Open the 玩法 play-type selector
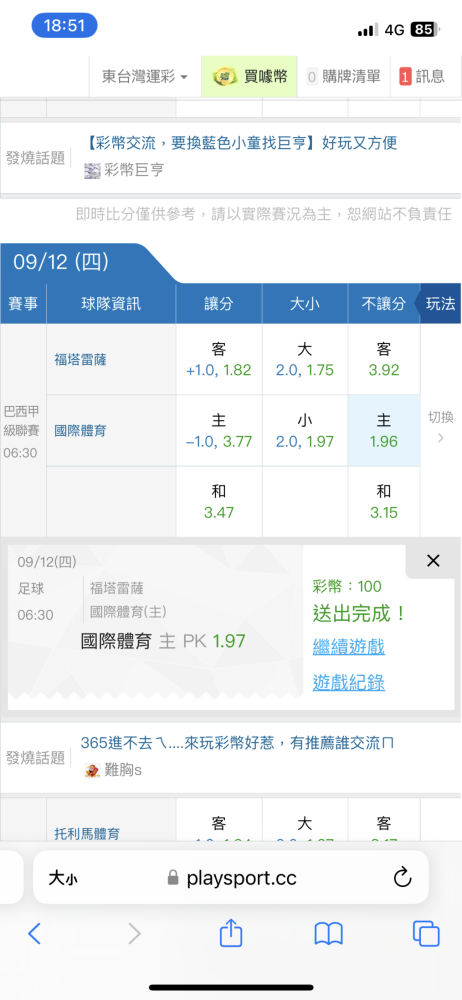Screen dimensions: 462x1000 (x=439, y=304)
